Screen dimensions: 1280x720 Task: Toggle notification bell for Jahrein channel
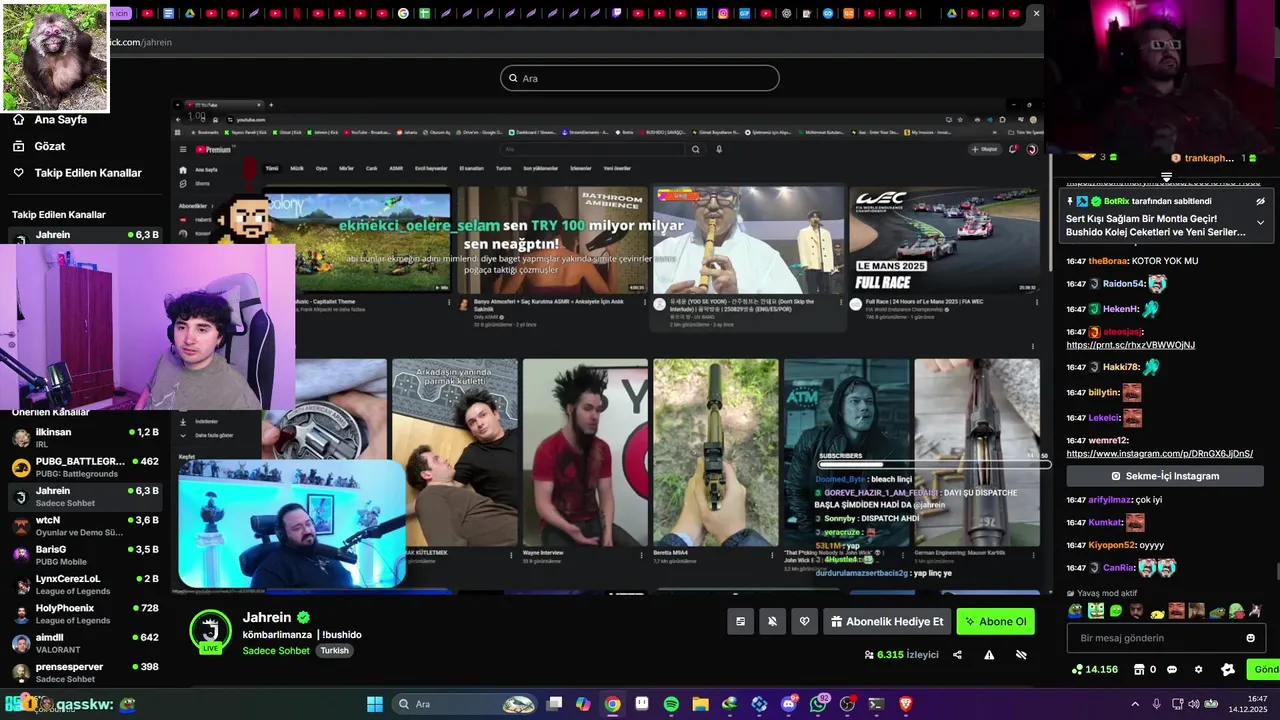pos(772,622)
